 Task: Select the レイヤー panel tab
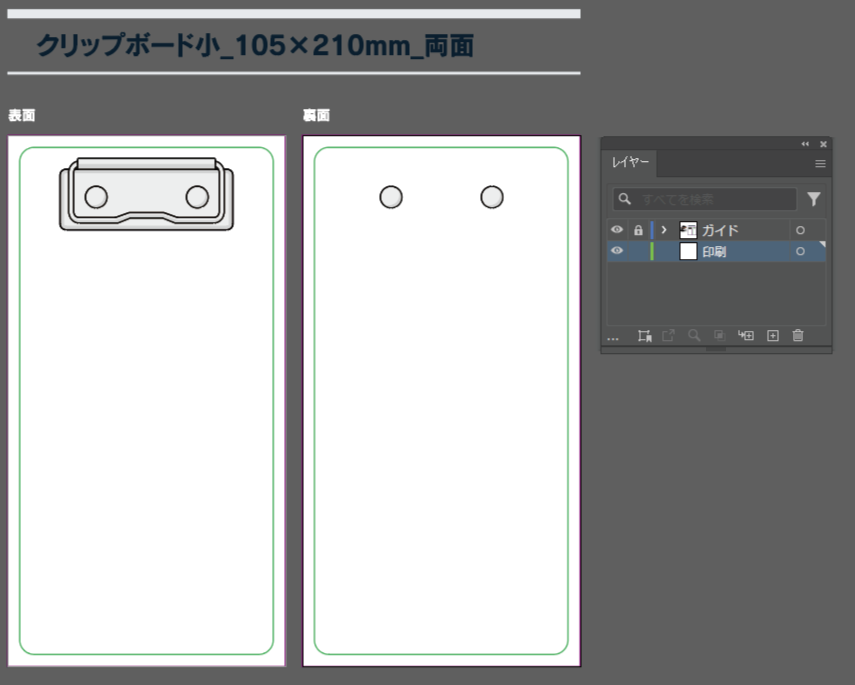630,163
